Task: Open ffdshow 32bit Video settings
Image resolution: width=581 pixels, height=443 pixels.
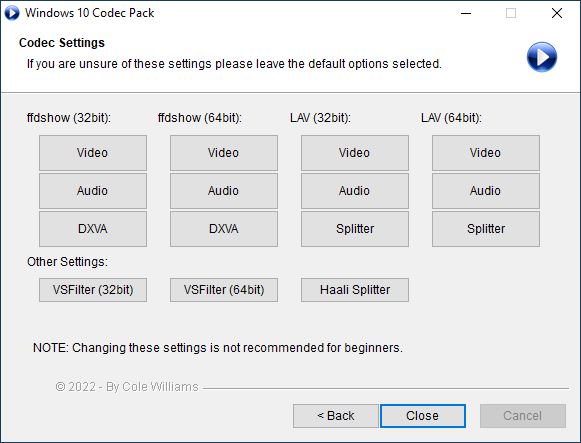Action: click(x=93, y=153)
